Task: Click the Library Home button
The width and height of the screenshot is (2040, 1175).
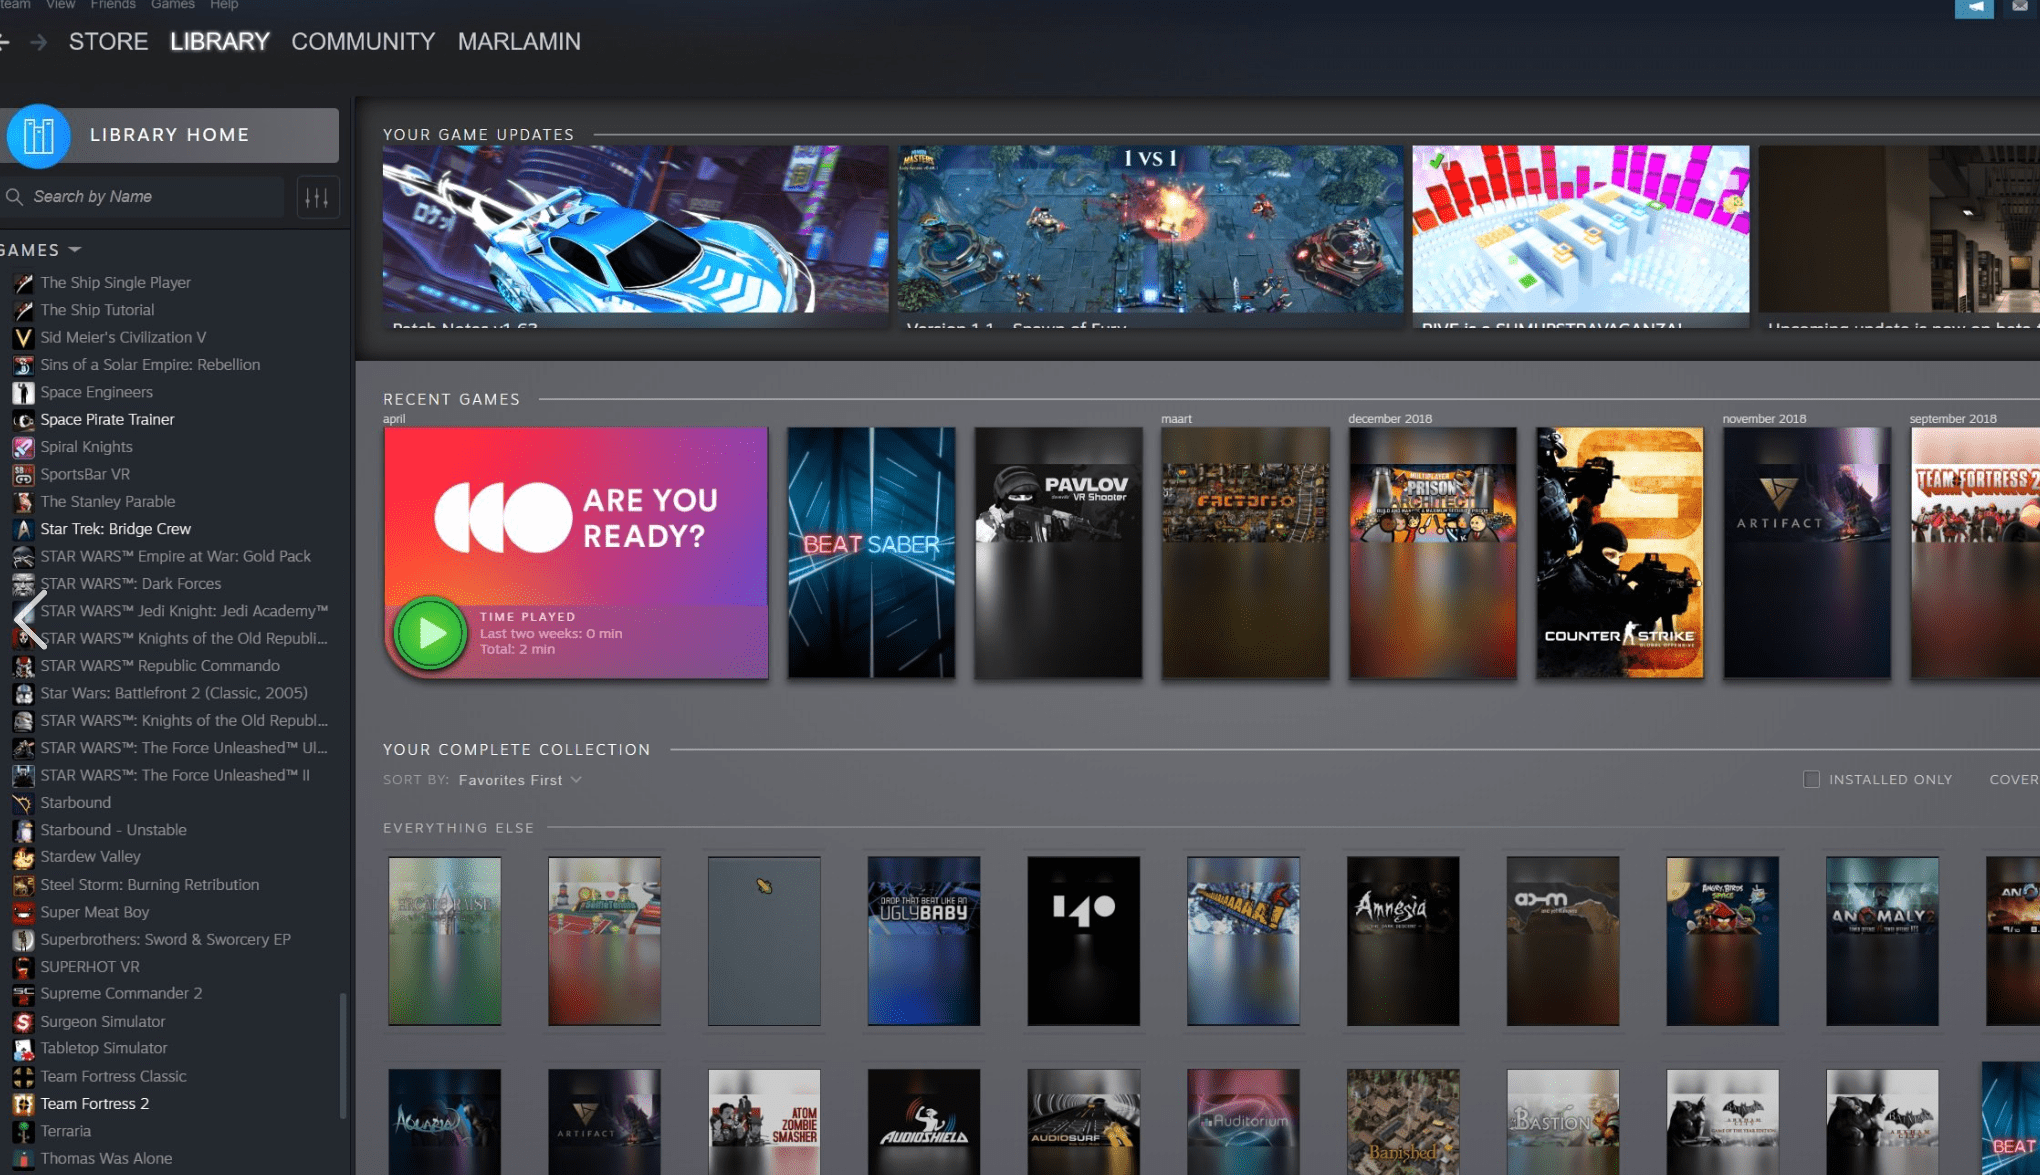Action: [170, 135]
